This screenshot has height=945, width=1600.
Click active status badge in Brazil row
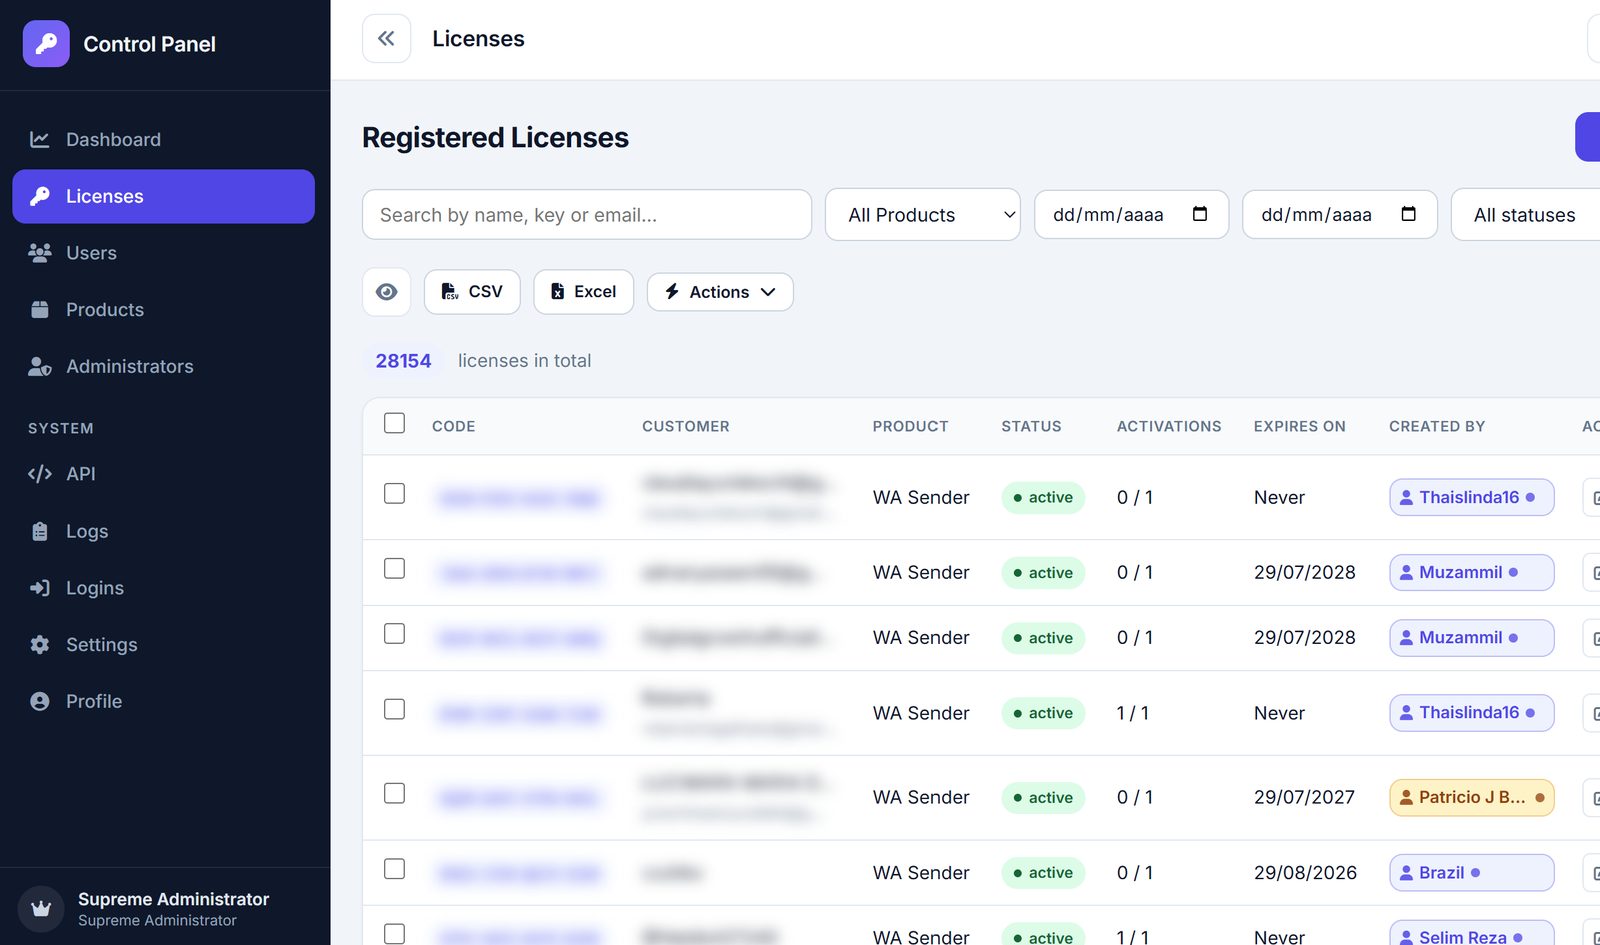1043,873
